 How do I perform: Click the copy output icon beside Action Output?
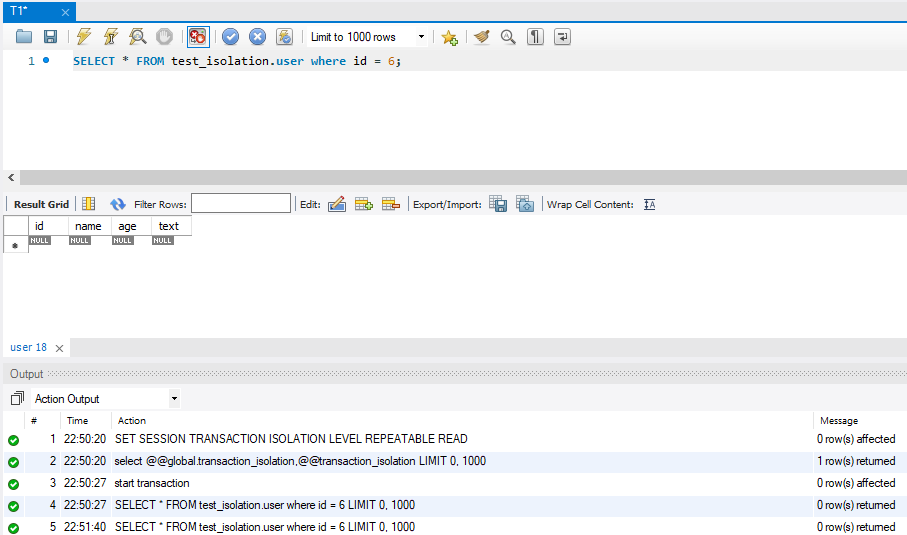17,398
